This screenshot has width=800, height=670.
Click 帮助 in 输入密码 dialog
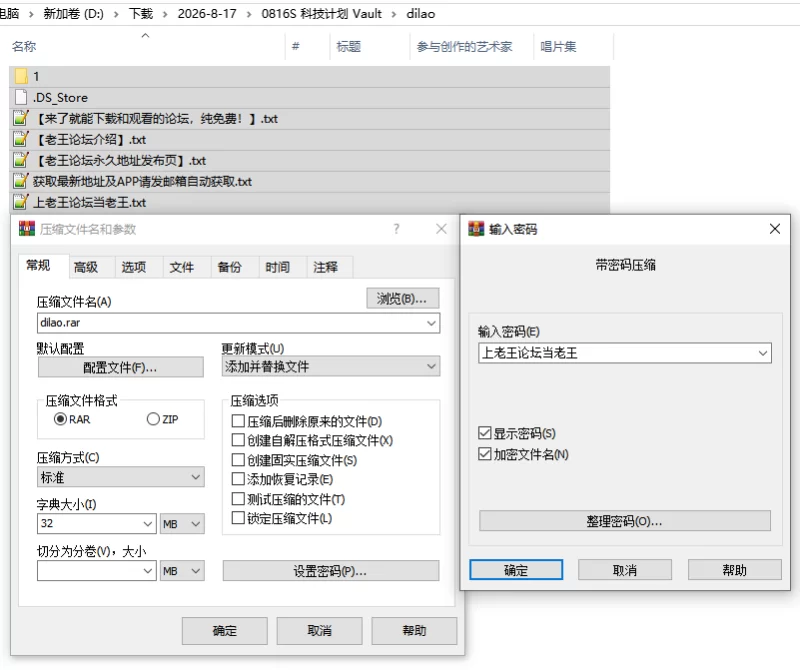pos(735,569)
